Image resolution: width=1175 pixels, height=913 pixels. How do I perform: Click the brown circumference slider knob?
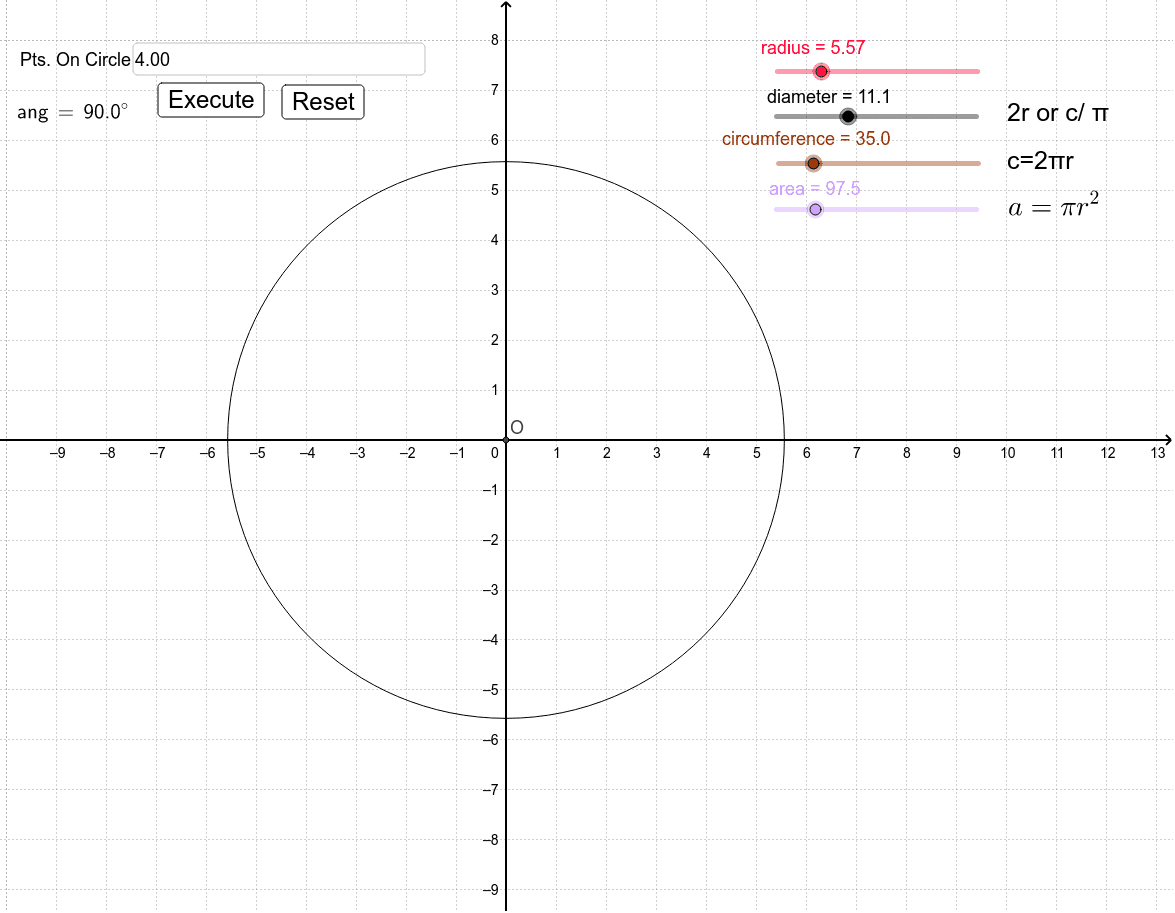click(x=813, y=163)
